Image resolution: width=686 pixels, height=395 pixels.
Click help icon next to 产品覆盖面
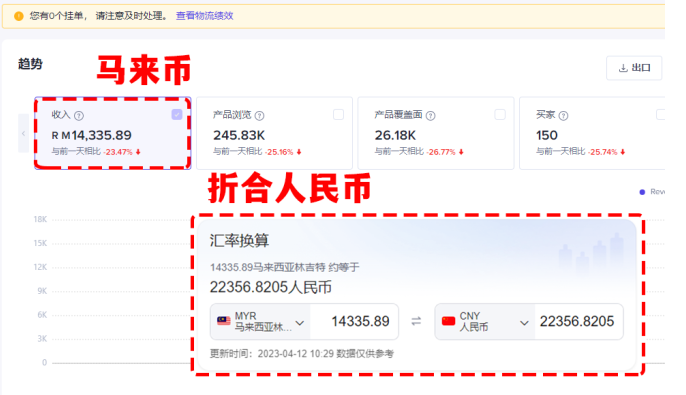pos(430,115)
